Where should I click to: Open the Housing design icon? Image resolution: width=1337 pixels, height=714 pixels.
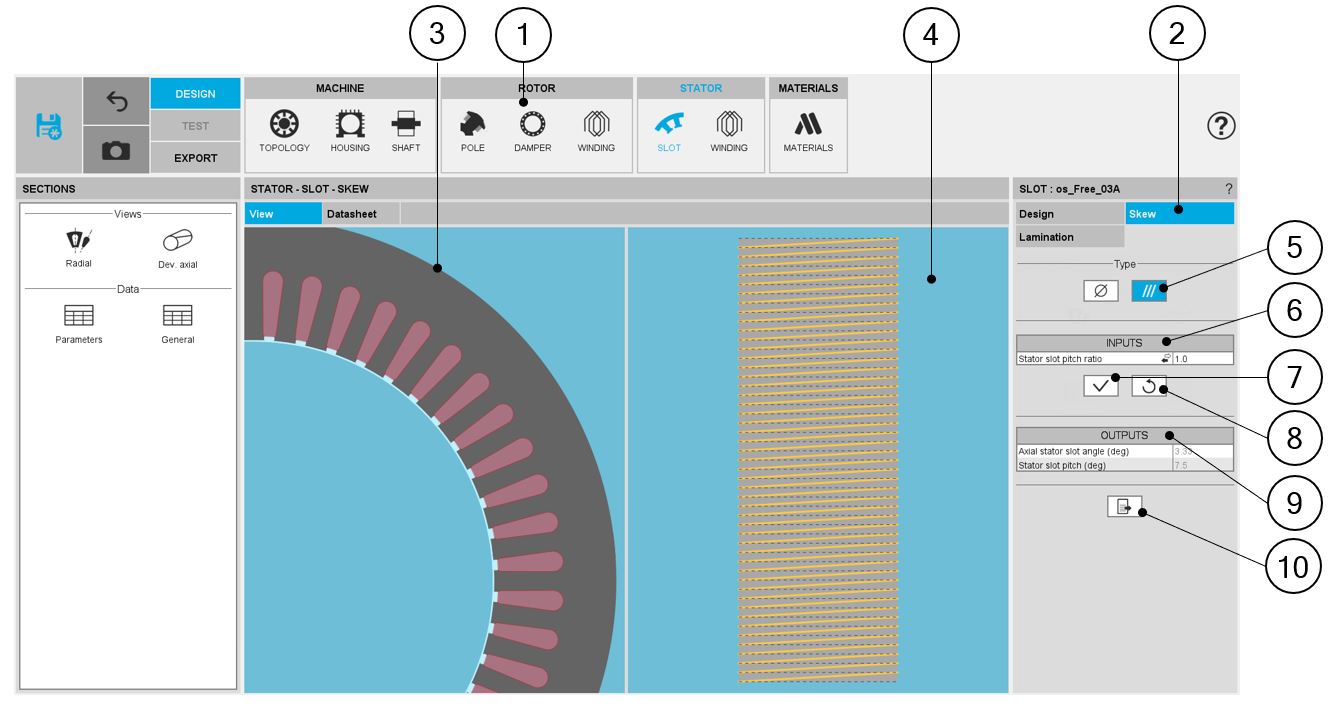[350, 130]
